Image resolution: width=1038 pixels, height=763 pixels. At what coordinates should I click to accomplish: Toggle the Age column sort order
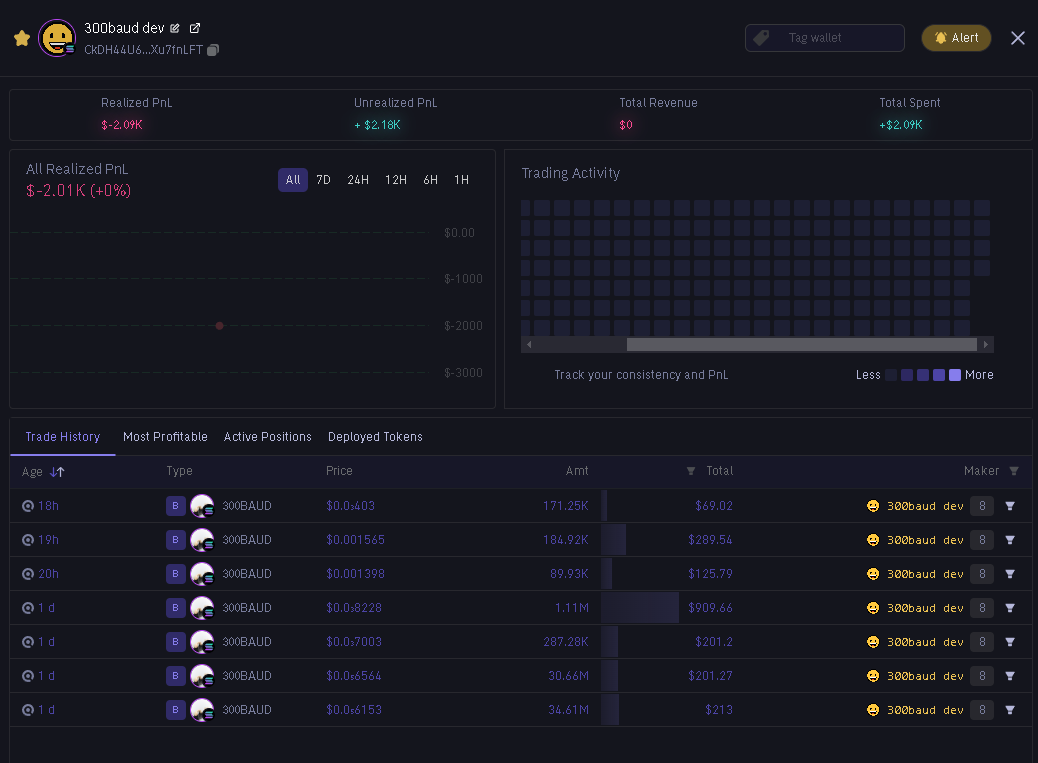pyautogui.click(x=56, y=471)
